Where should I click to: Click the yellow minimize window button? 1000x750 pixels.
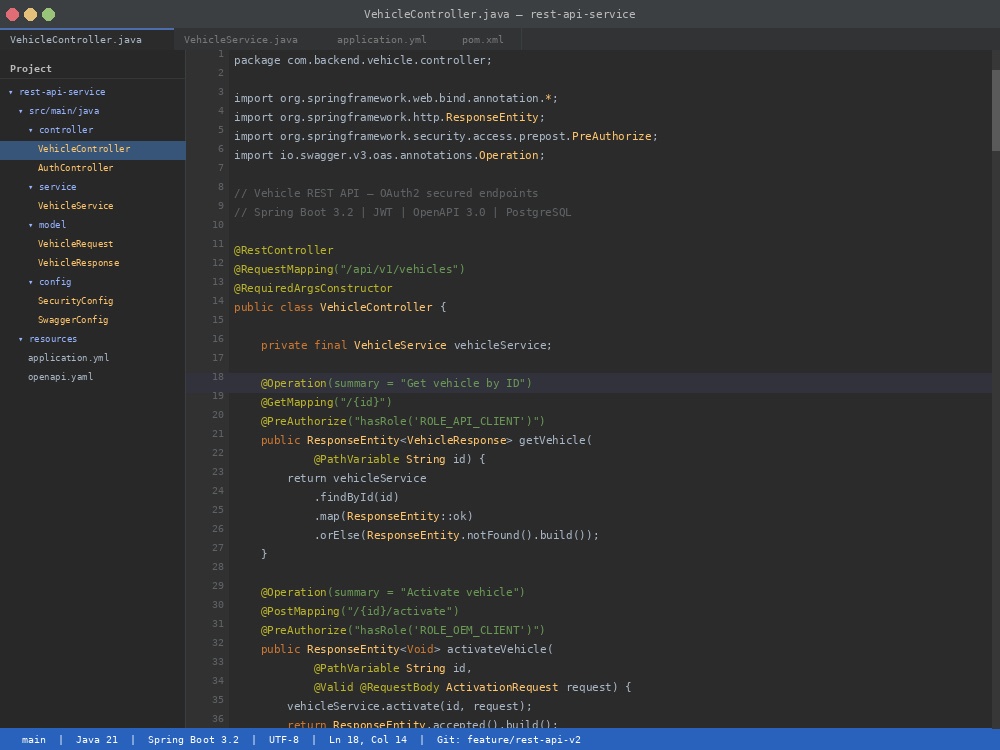pos(30,14)
